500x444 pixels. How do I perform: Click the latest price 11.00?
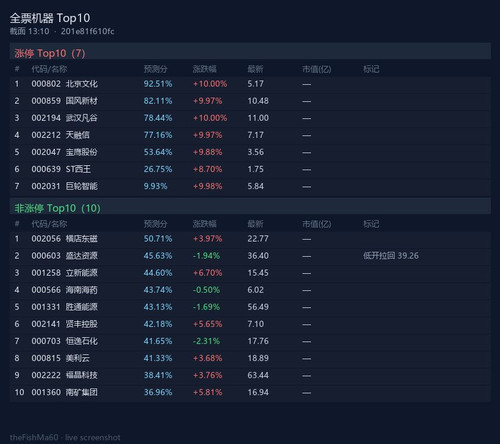point(258,118)
